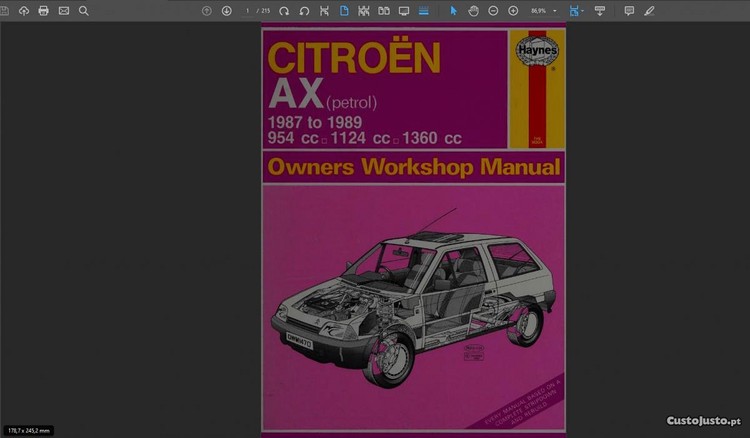Open search with the magnifier icon
This screenshot has width=750, height=438.
pos(84,10)
